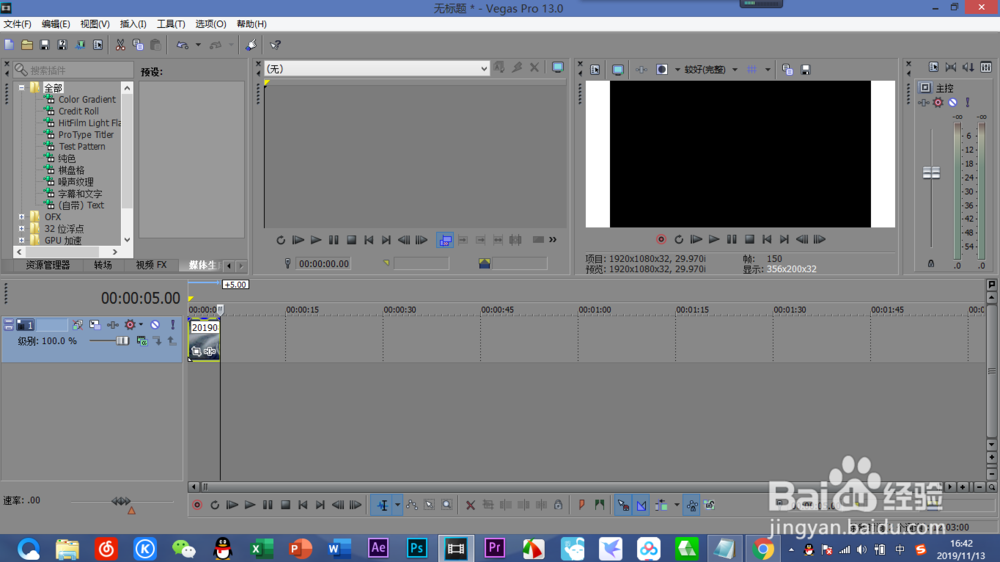Open track 1 compositing mode icon

142,342
